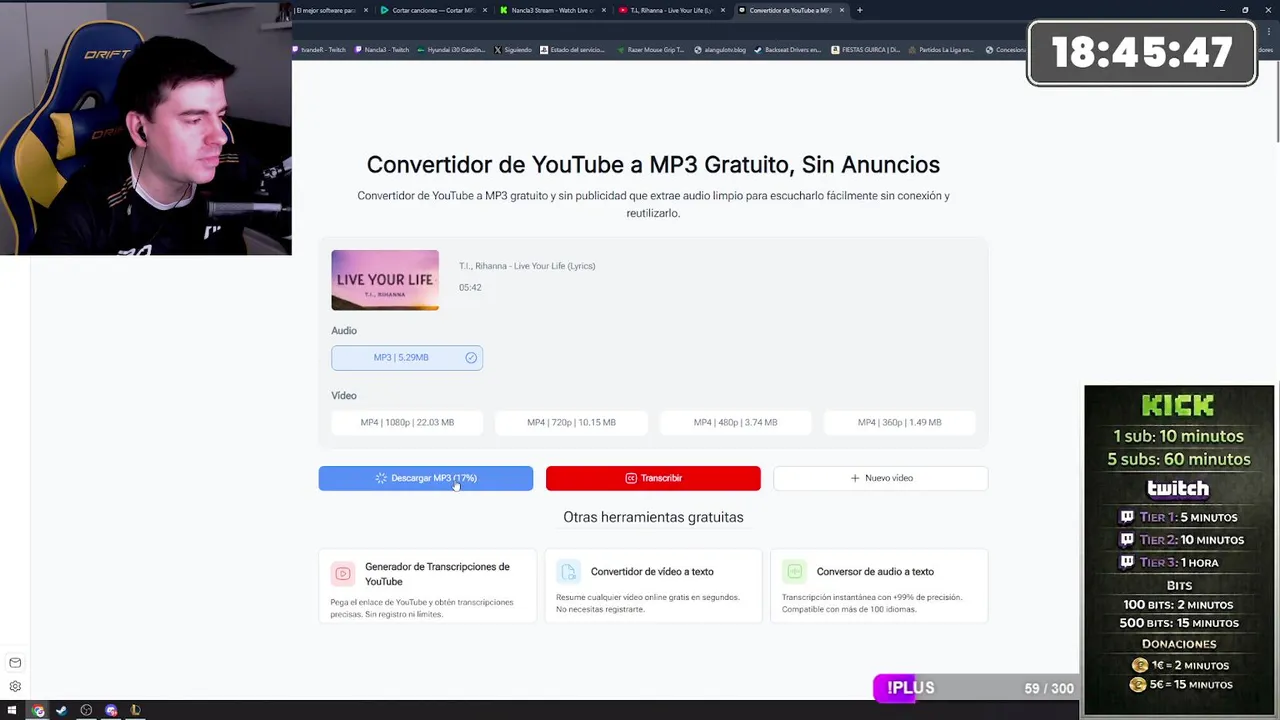The image size is (1280, 720).
Task: Open League of Legends from the taskbar
Action: (x=135, y=711)
